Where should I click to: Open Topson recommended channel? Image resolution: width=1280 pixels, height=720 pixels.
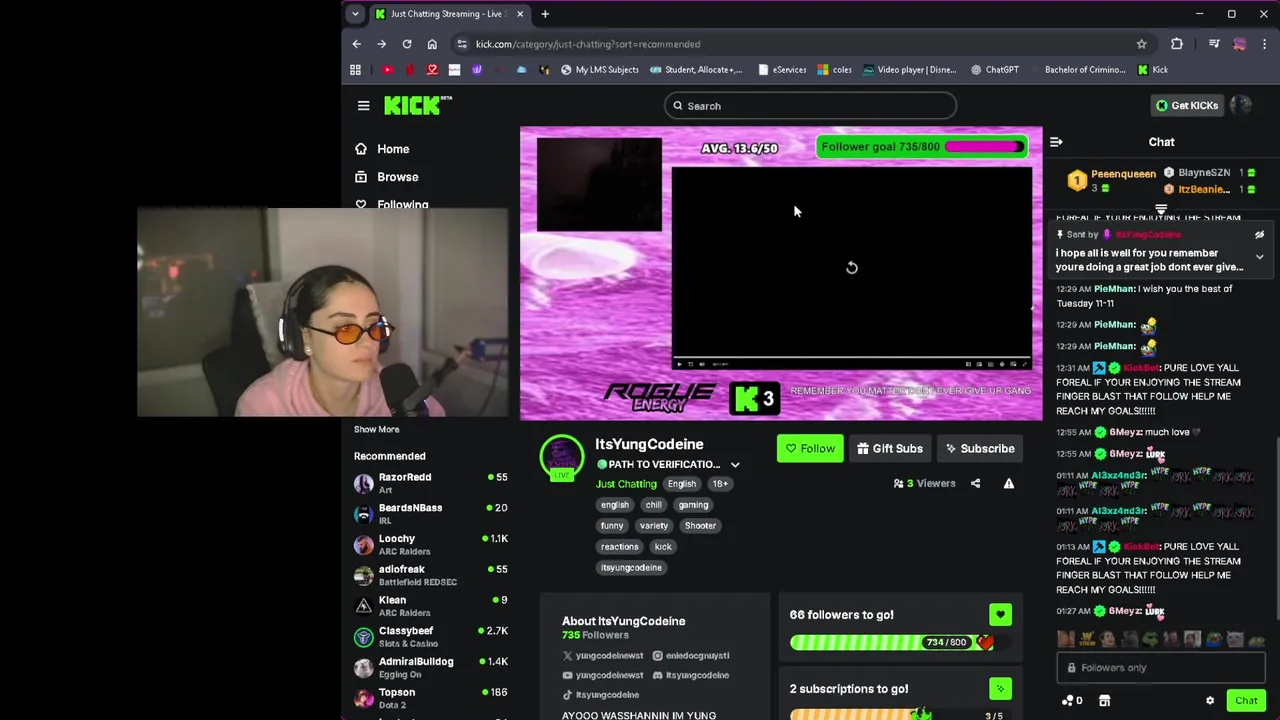pyautogui.click(x=430, y=699)
